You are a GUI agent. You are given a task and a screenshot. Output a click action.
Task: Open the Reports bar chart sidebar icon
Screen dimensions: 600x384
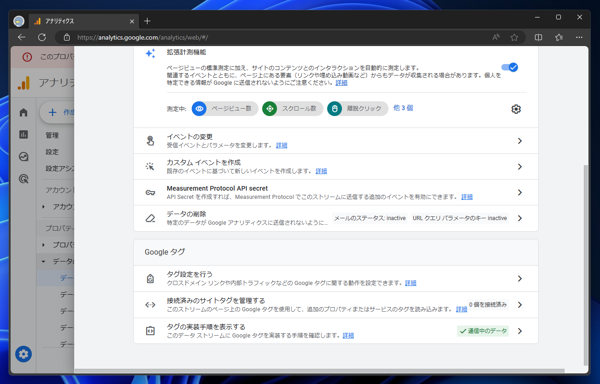point(23,134)
